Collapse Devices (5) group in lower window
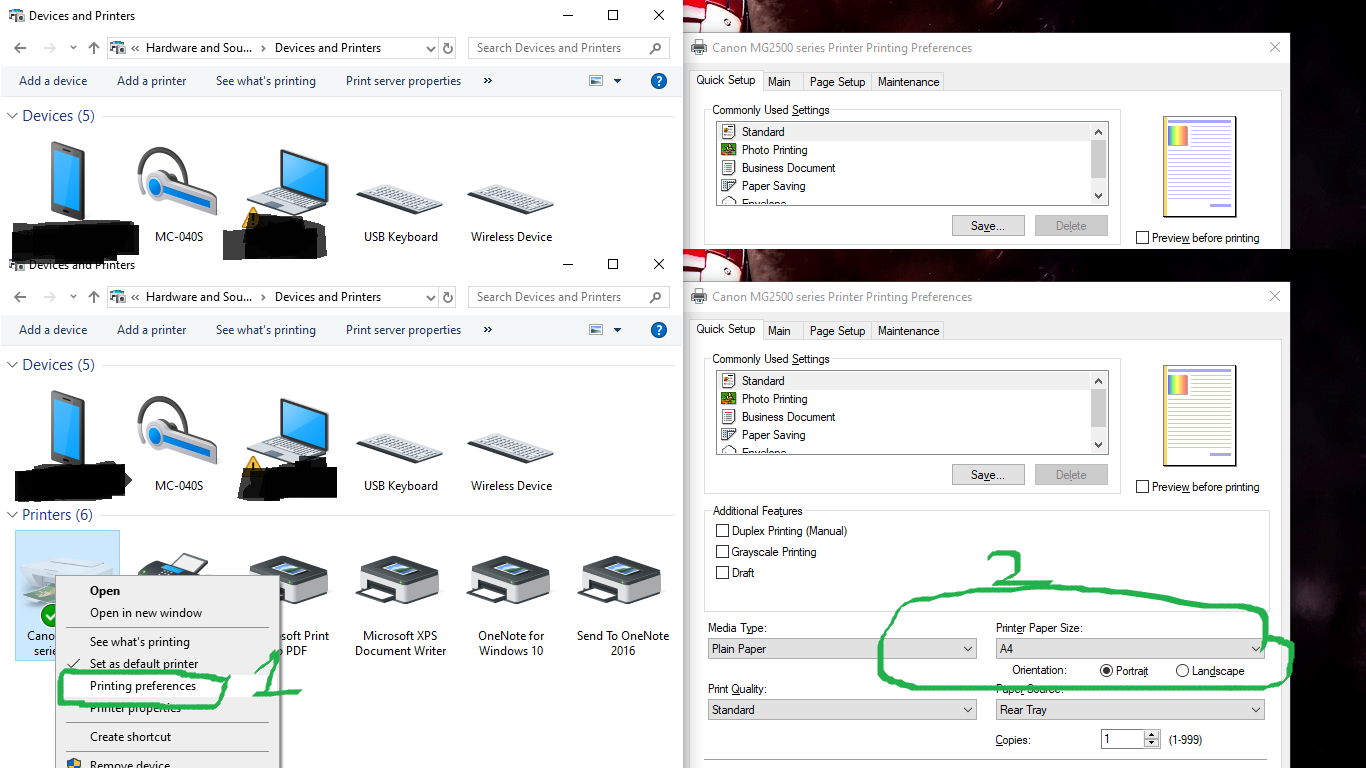Screen dimensions: 1366x768 [13, 365]
